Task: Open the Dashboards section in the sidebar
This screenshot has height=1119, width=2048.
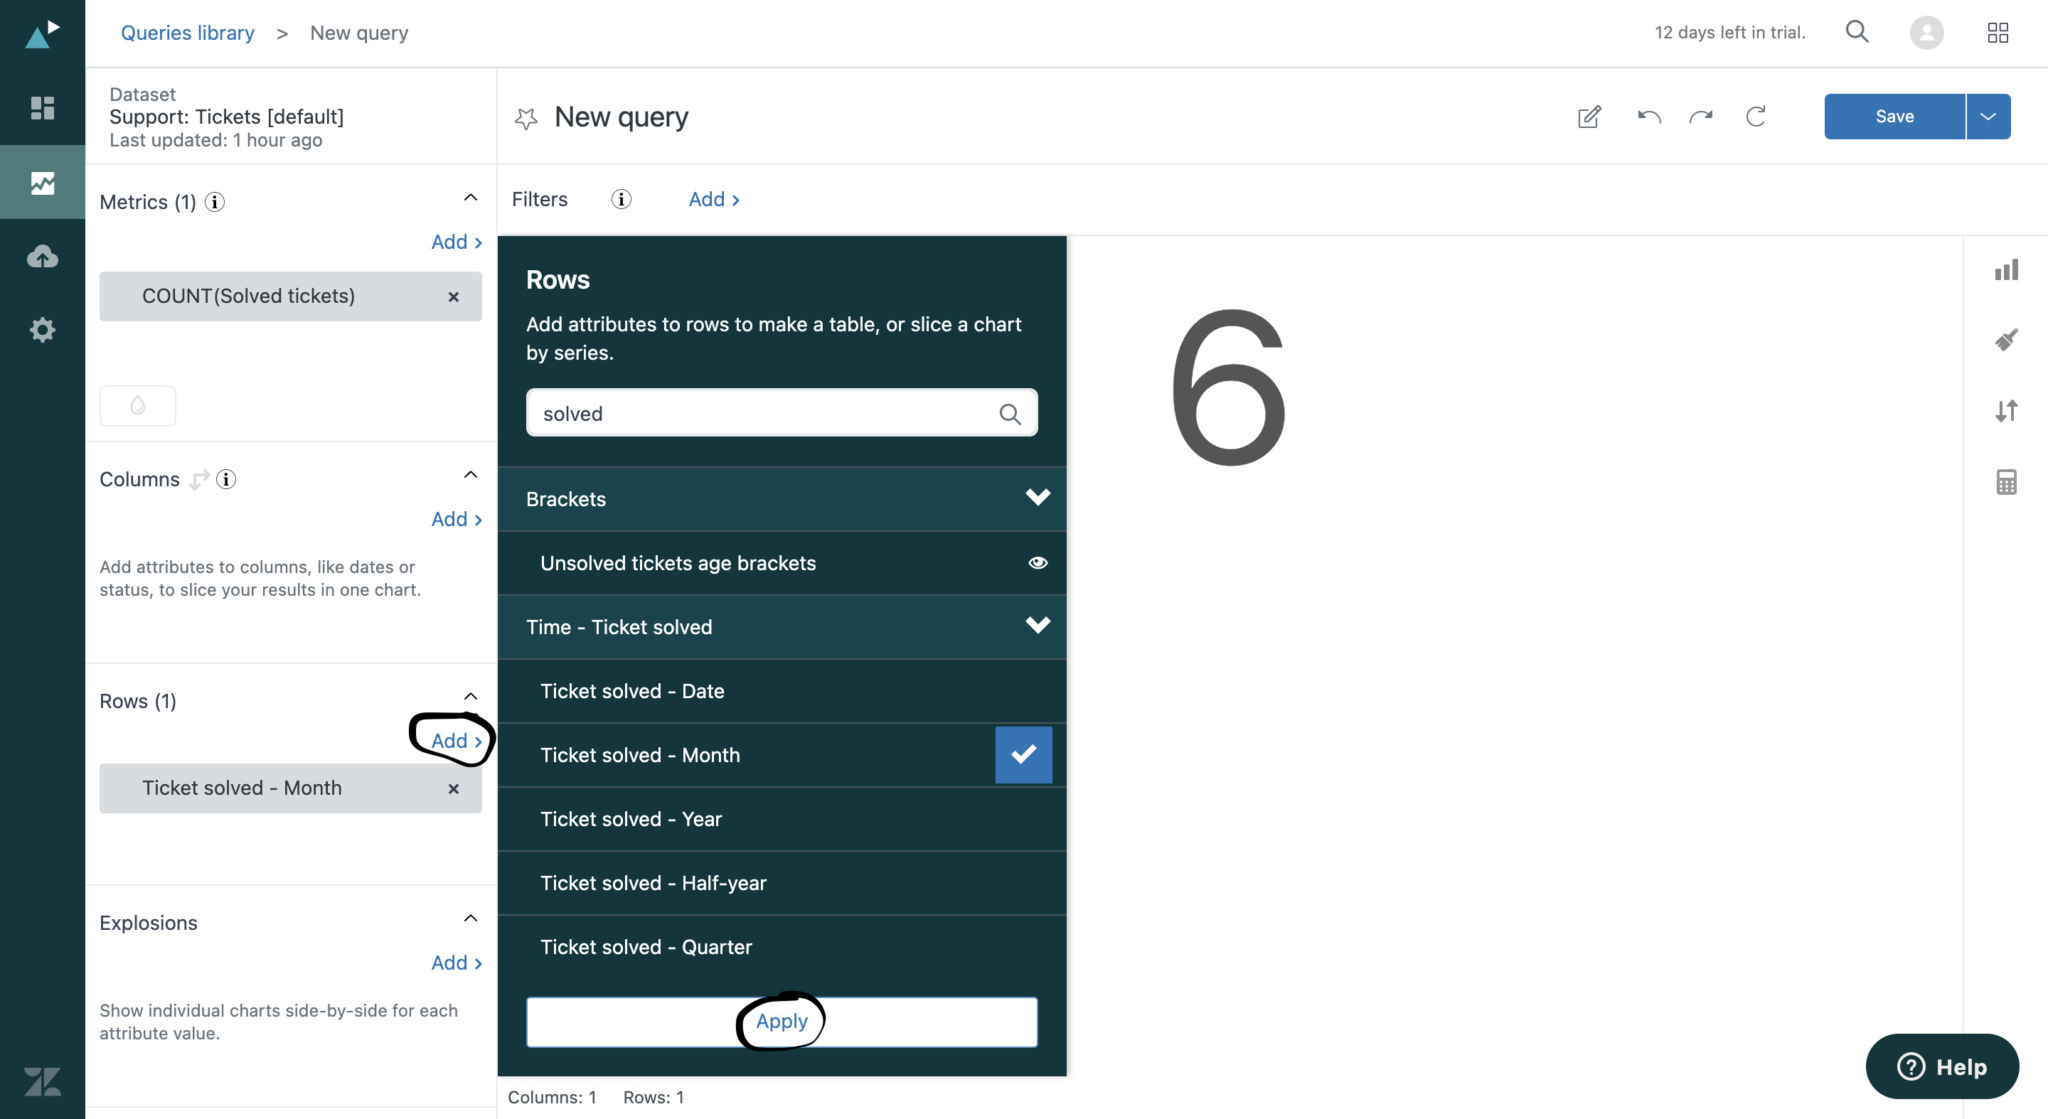Action: tap(42, 107)
